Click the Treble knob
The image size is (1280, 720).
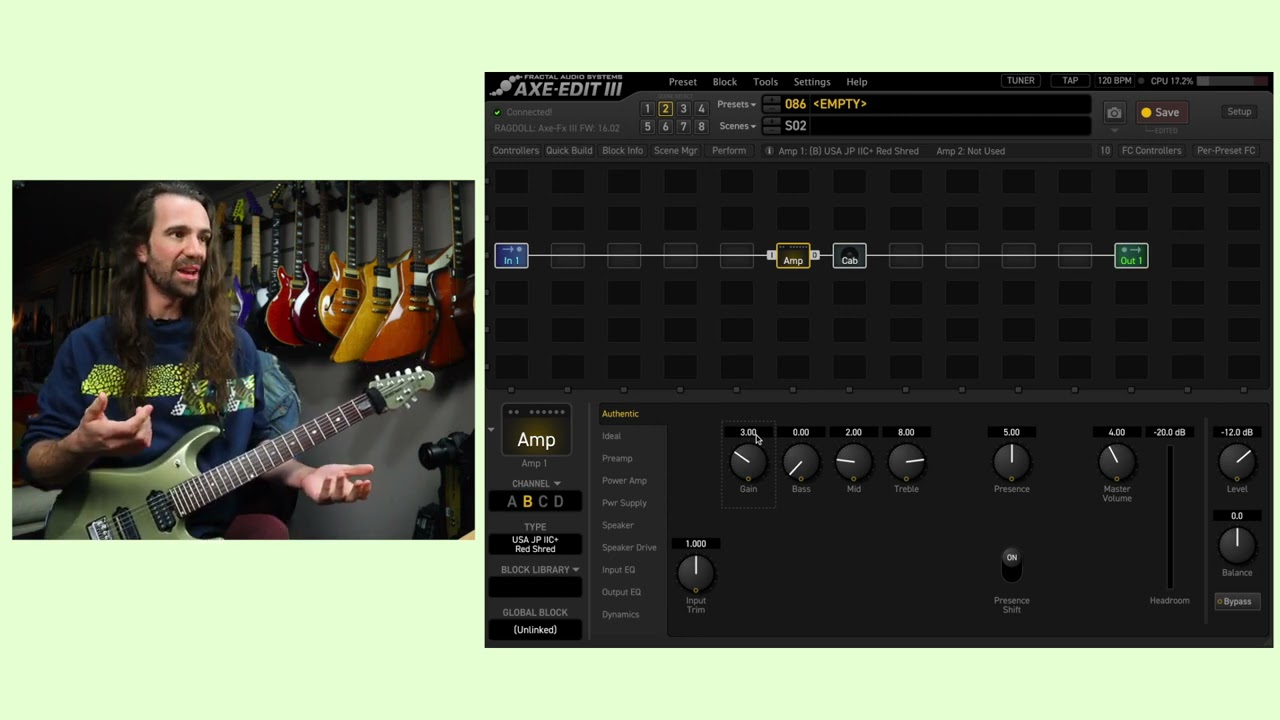(906, 462)
